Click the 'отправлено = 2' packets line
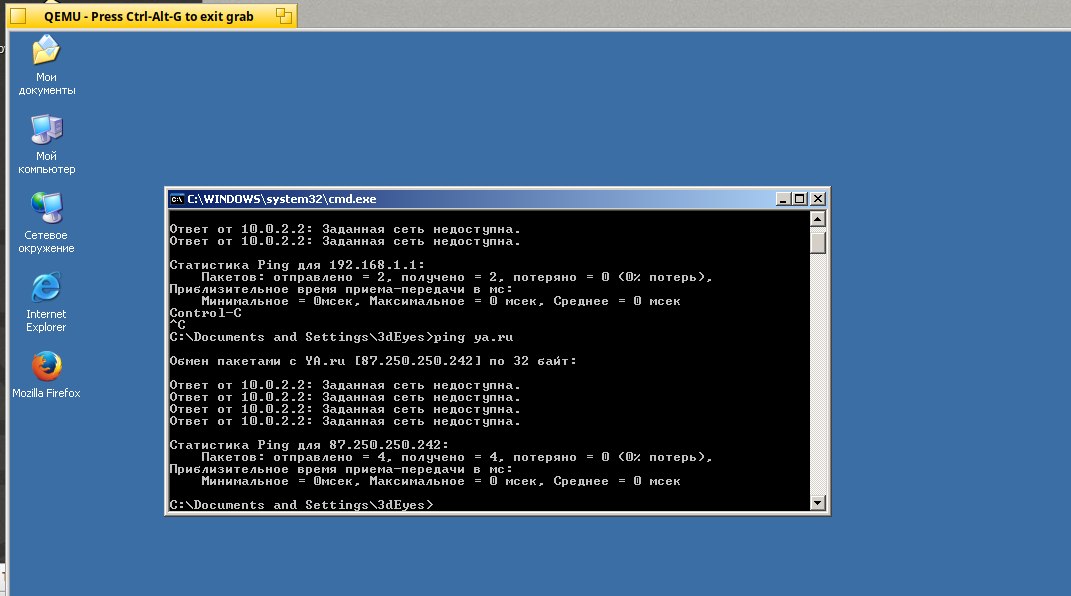The height and width of the screenshot is (596, 1071). tap(457, 277)
